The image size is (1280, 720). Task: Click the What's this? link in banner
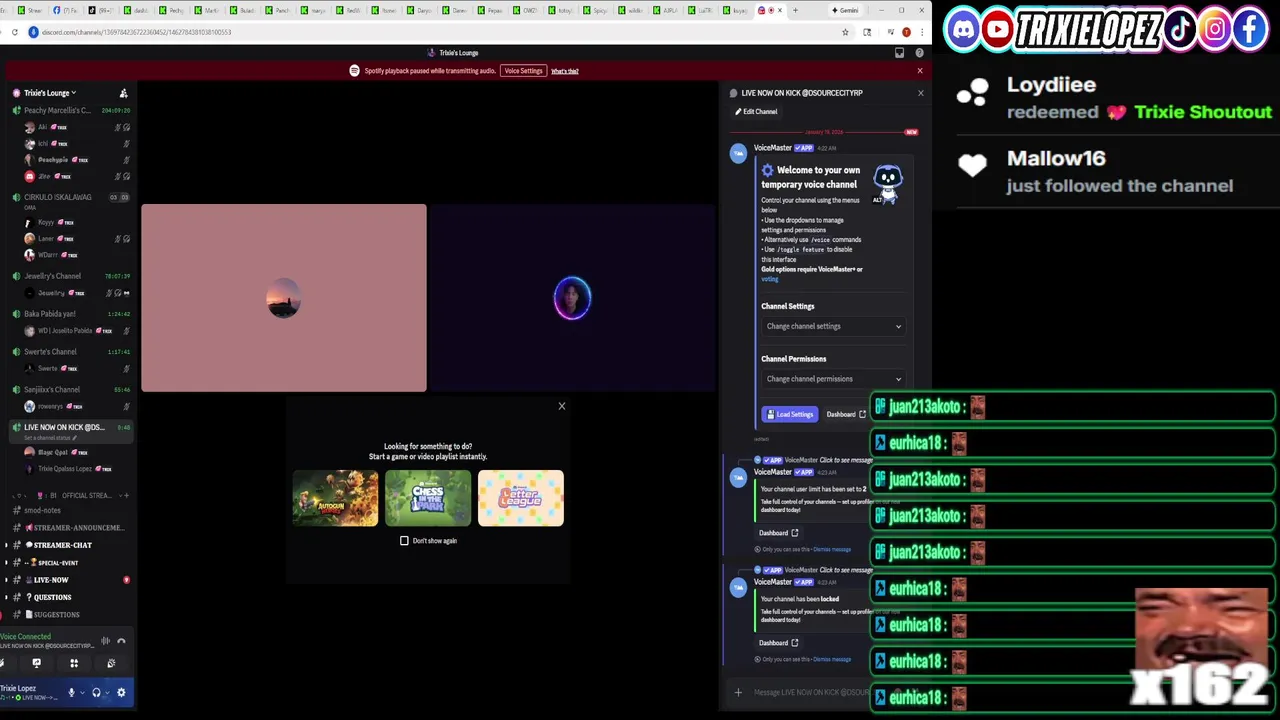pyautogui.click(x=565, y=71)
